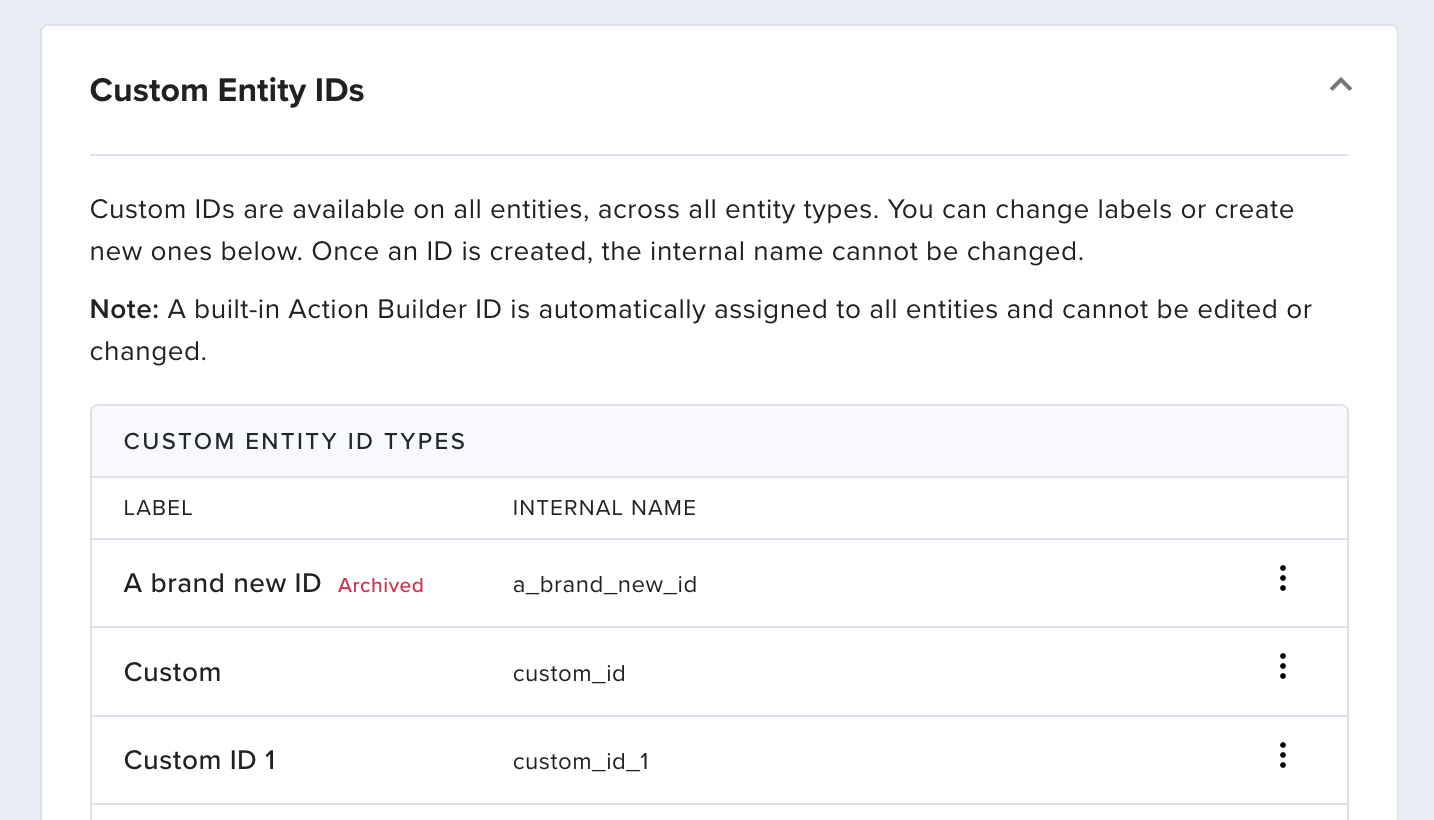Open options menu for A brand new ID
This screenshot has height=820, width=1434.
(x=1282, y=579)
